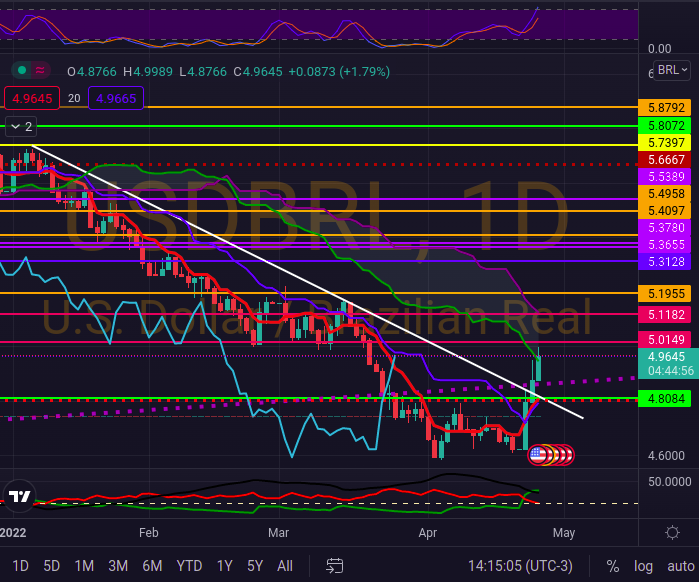Open the go to date calendar icon

tap(335, 566)
